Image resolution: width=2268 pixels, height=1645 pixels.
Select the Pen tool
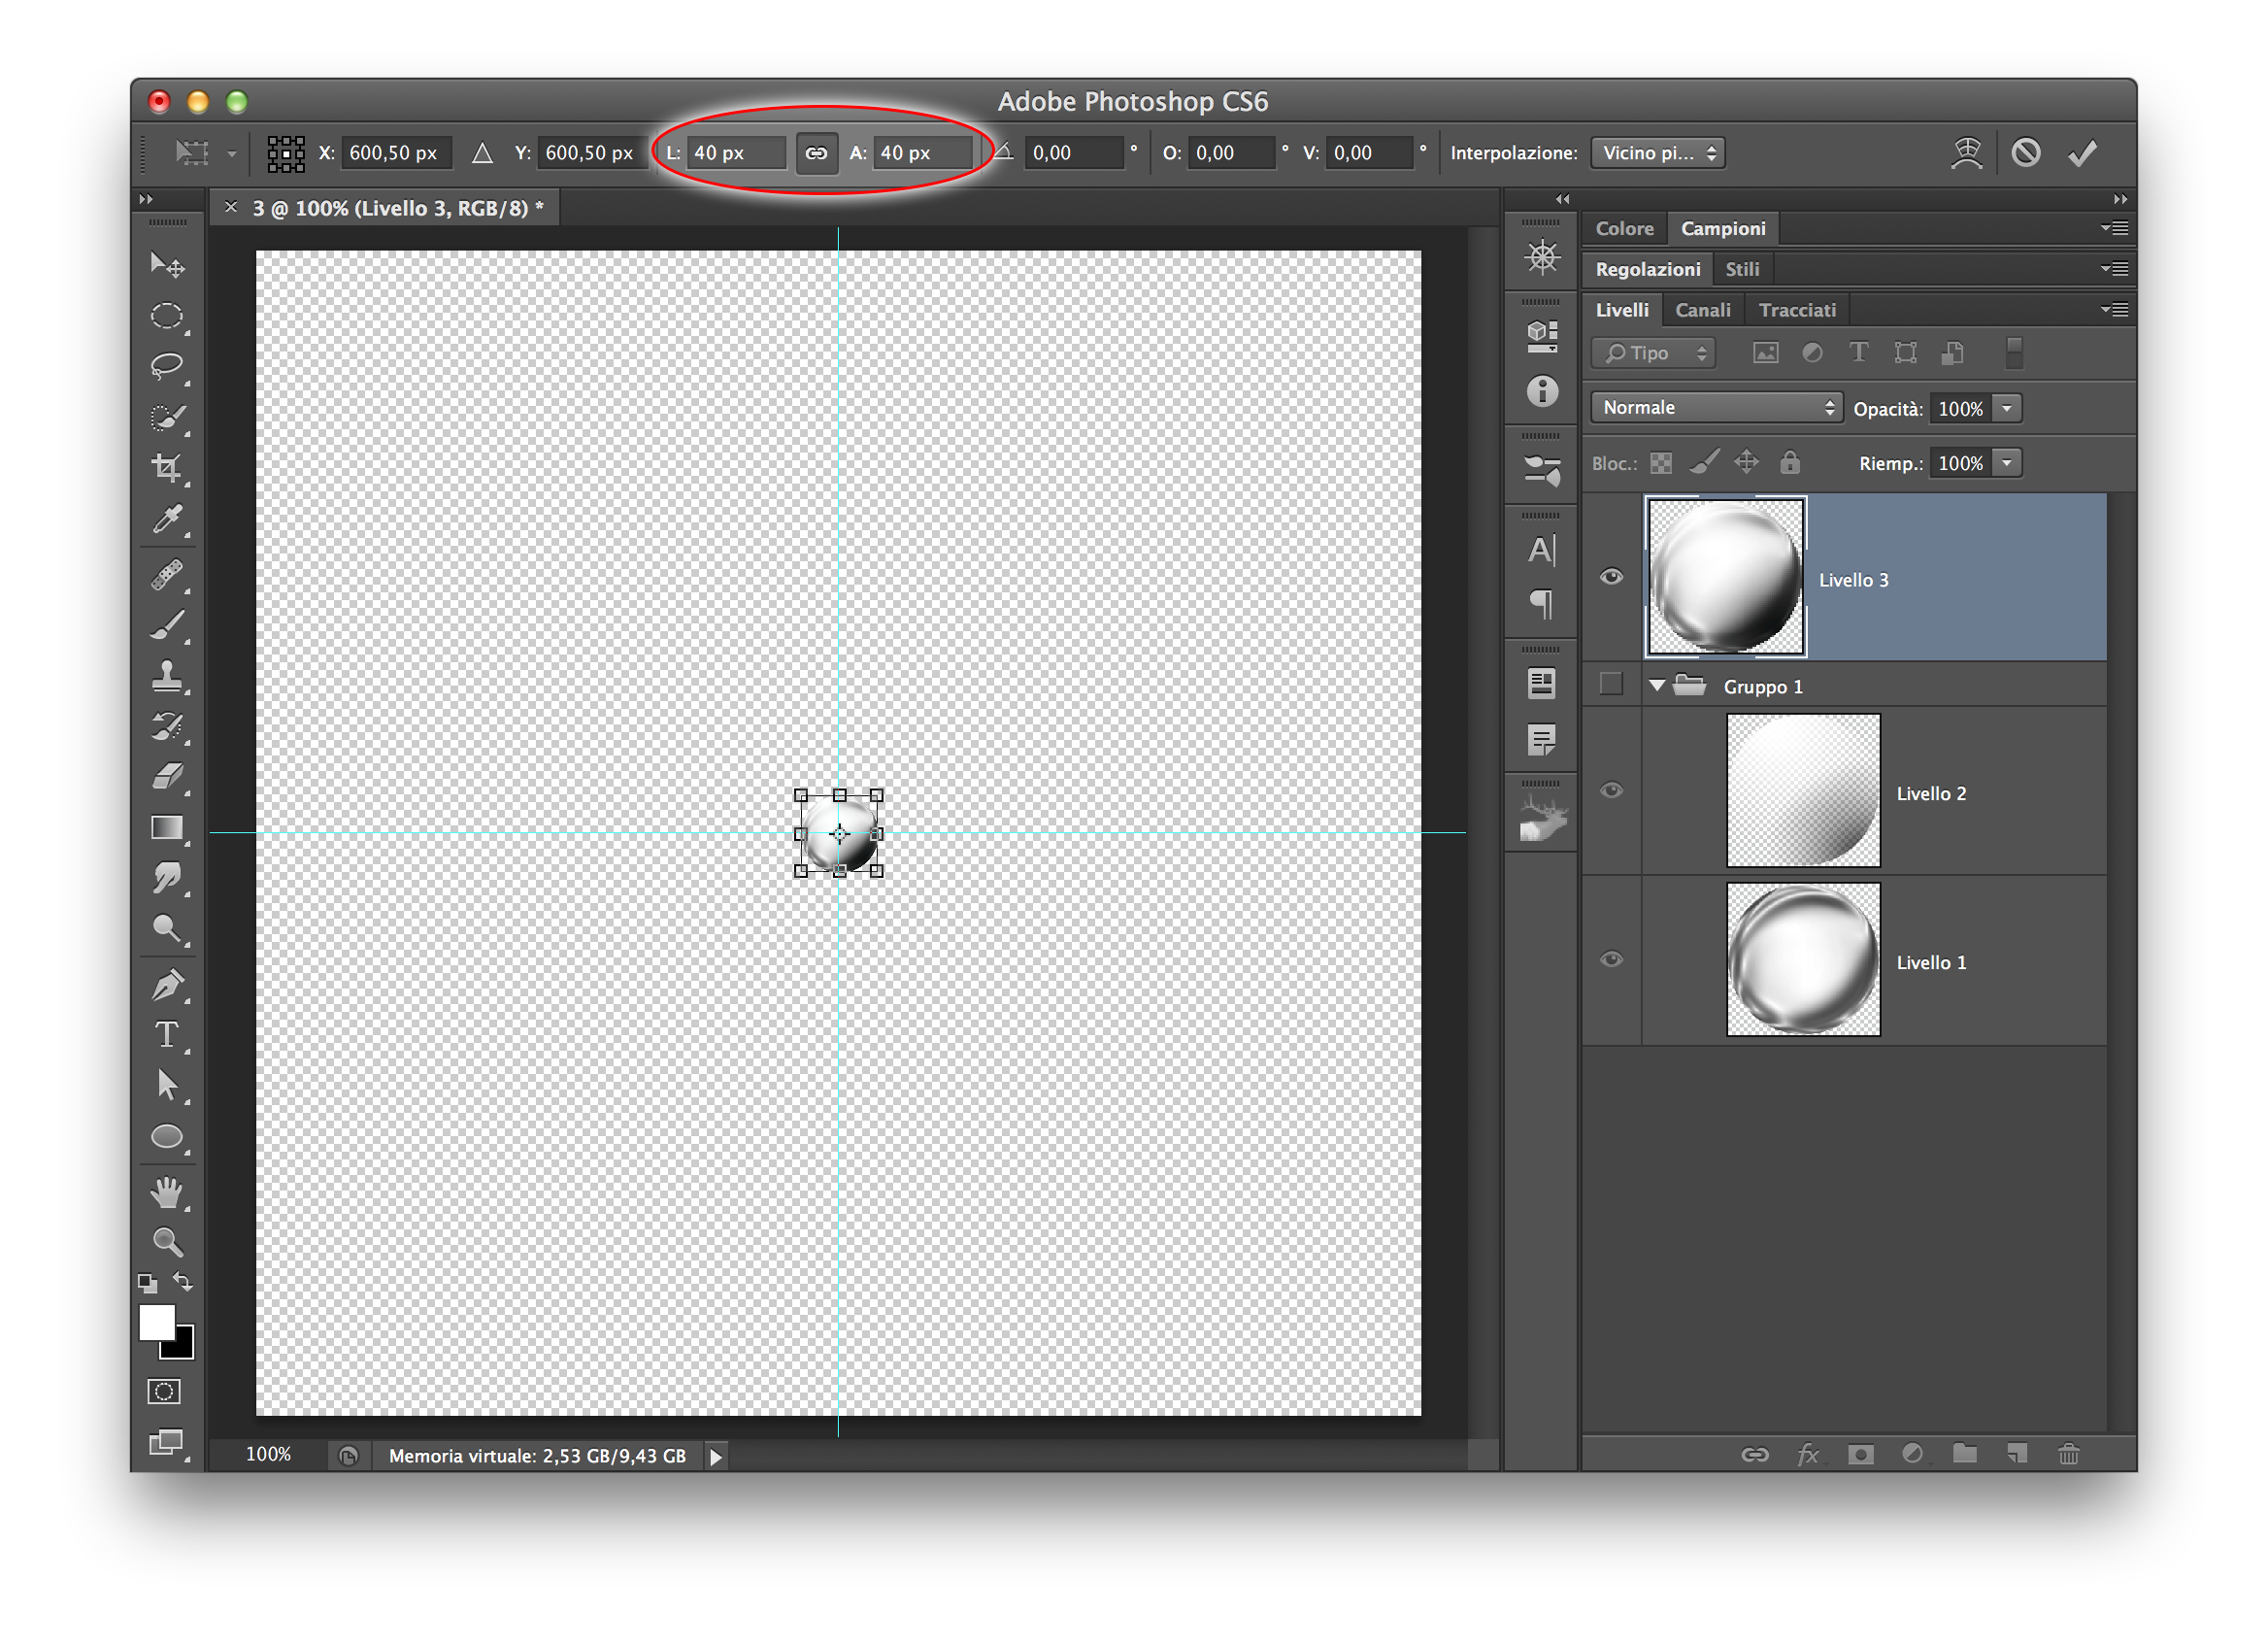pyautogui.click(x=166, y=986)
